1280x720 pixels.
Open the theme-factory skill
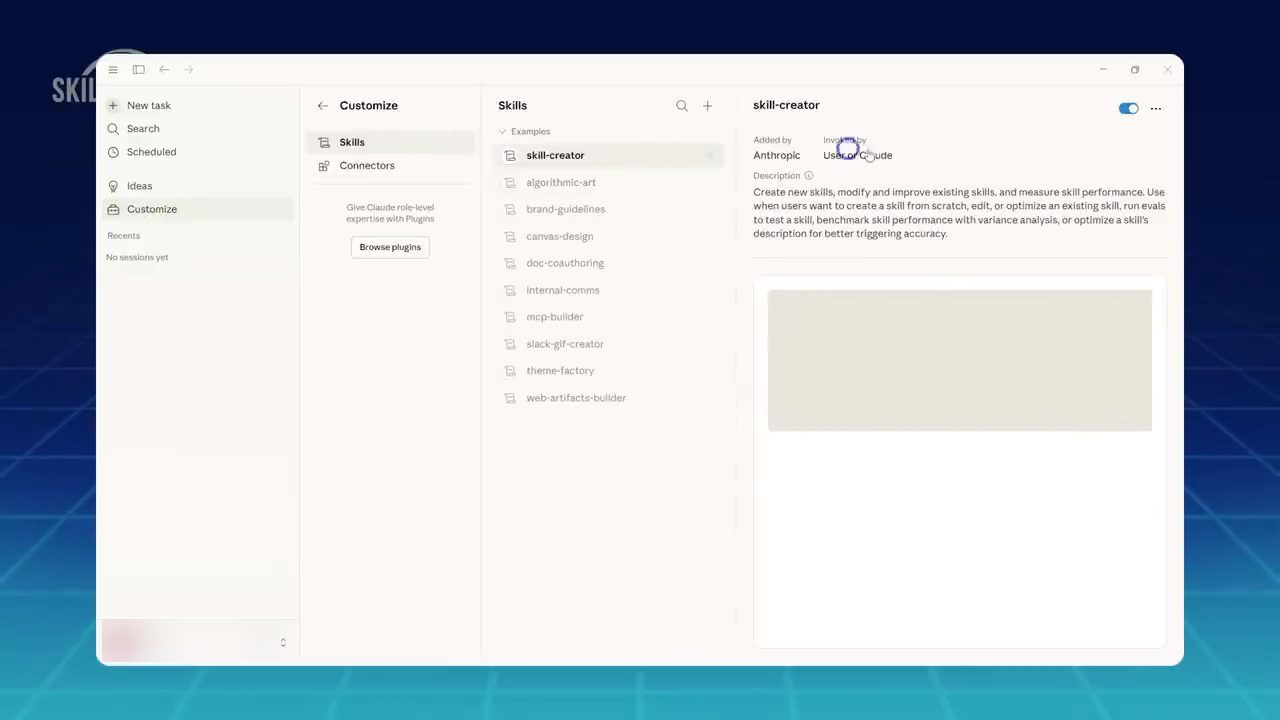tap(608, 372)
